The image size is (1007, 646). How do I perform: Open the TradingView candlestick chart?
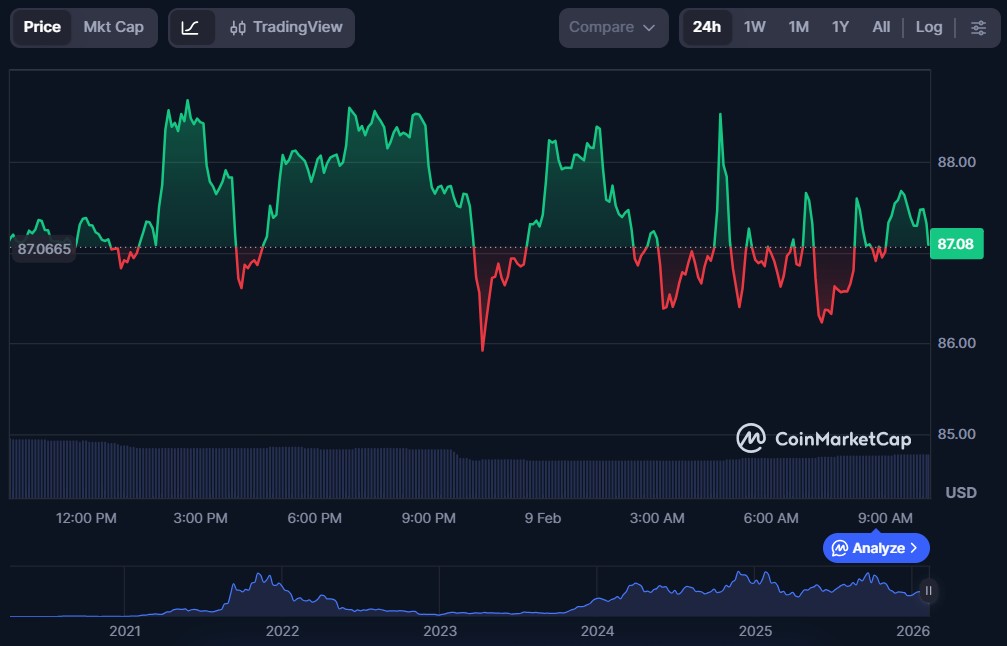pos(284,27)
